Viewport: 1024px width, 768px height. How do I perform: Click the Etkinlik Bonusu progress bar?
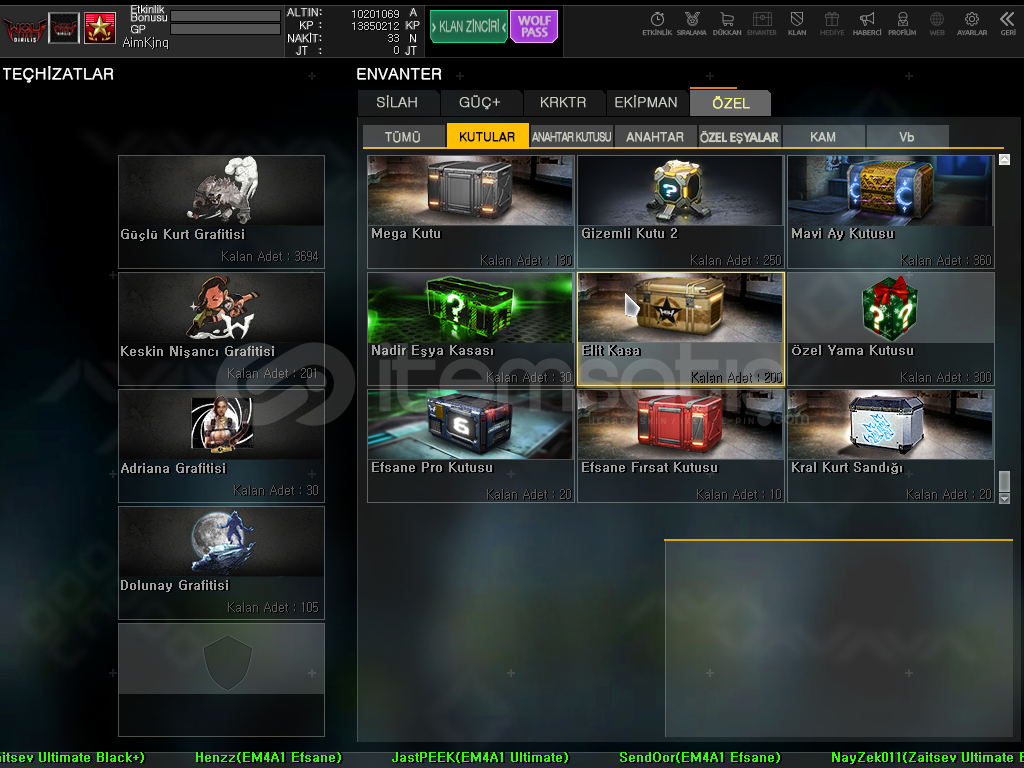pyautogui.click(x=225, y=16)
